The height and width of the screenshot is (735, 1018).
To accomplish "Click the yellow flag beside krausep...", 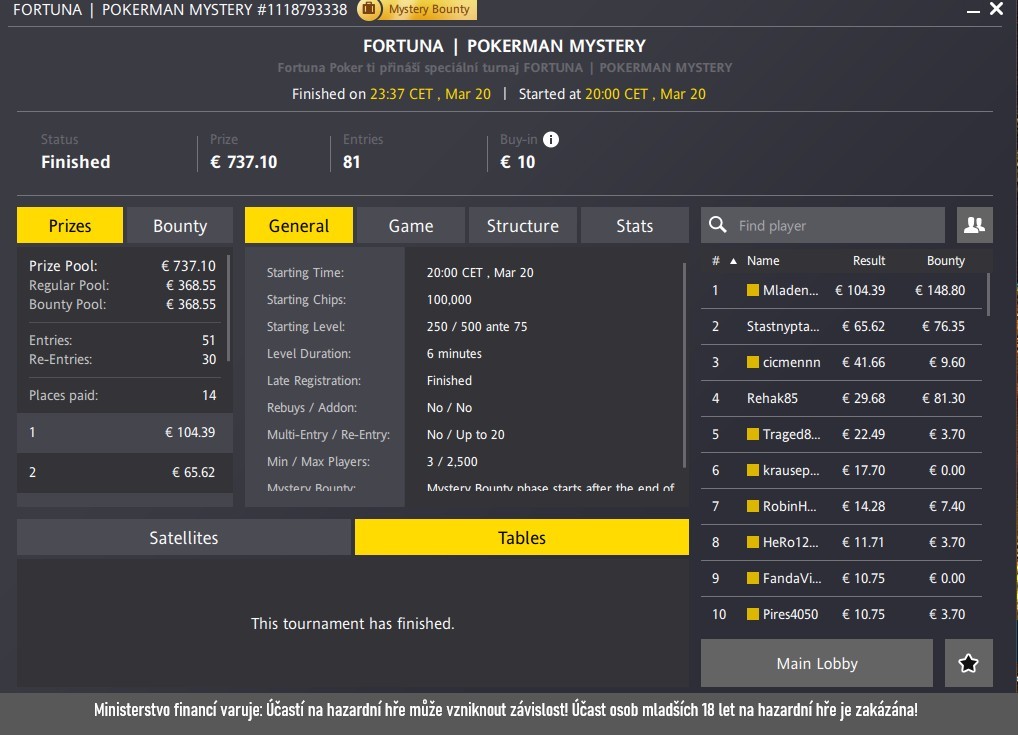I will [x=752, y=470].
